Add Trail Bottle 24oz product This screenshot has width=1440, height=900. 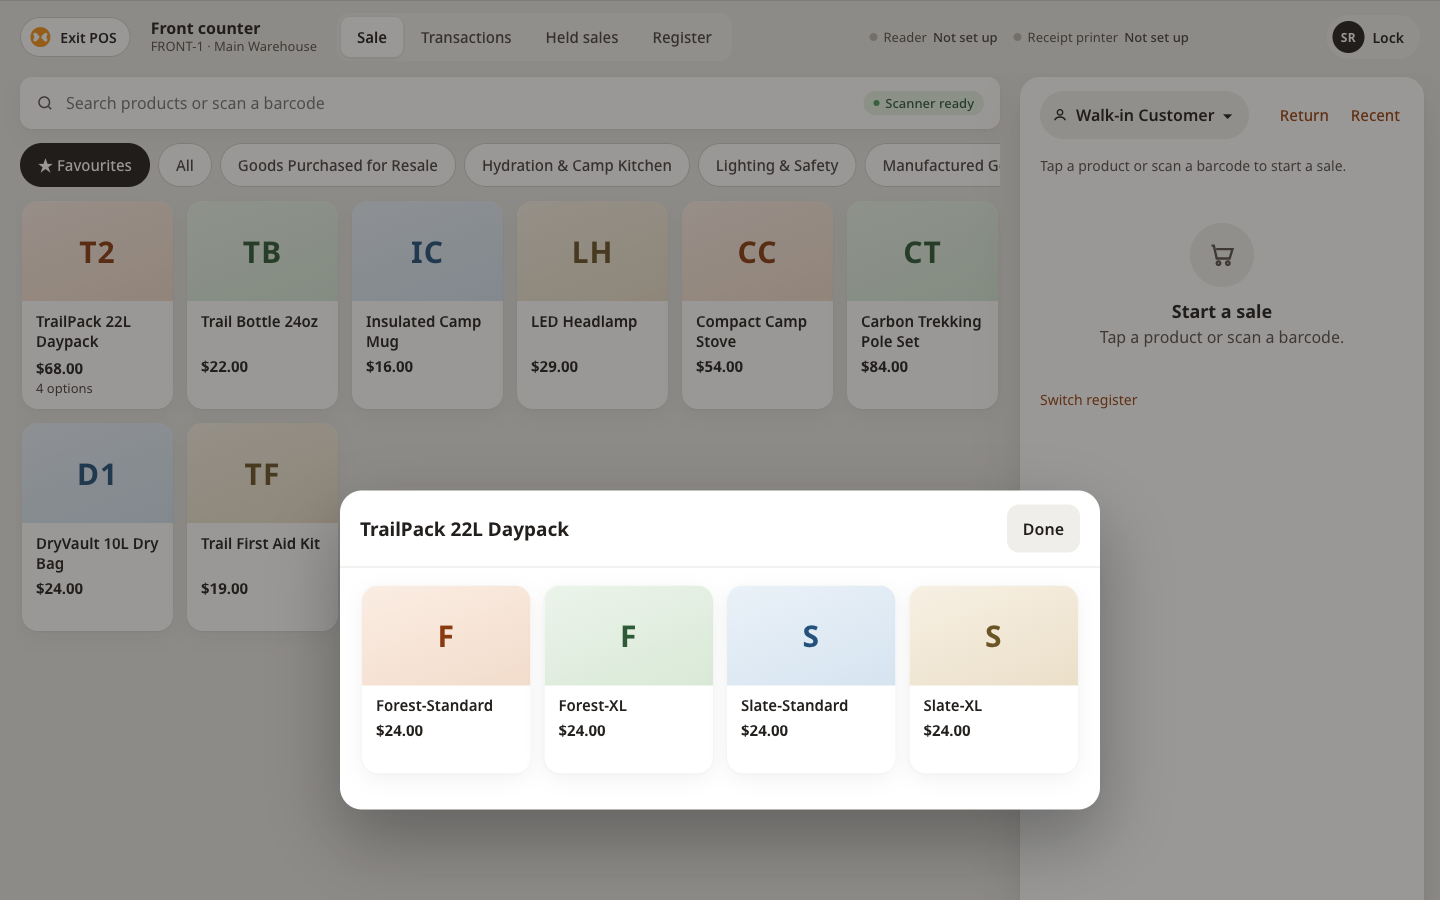click(x=262, y=305)
